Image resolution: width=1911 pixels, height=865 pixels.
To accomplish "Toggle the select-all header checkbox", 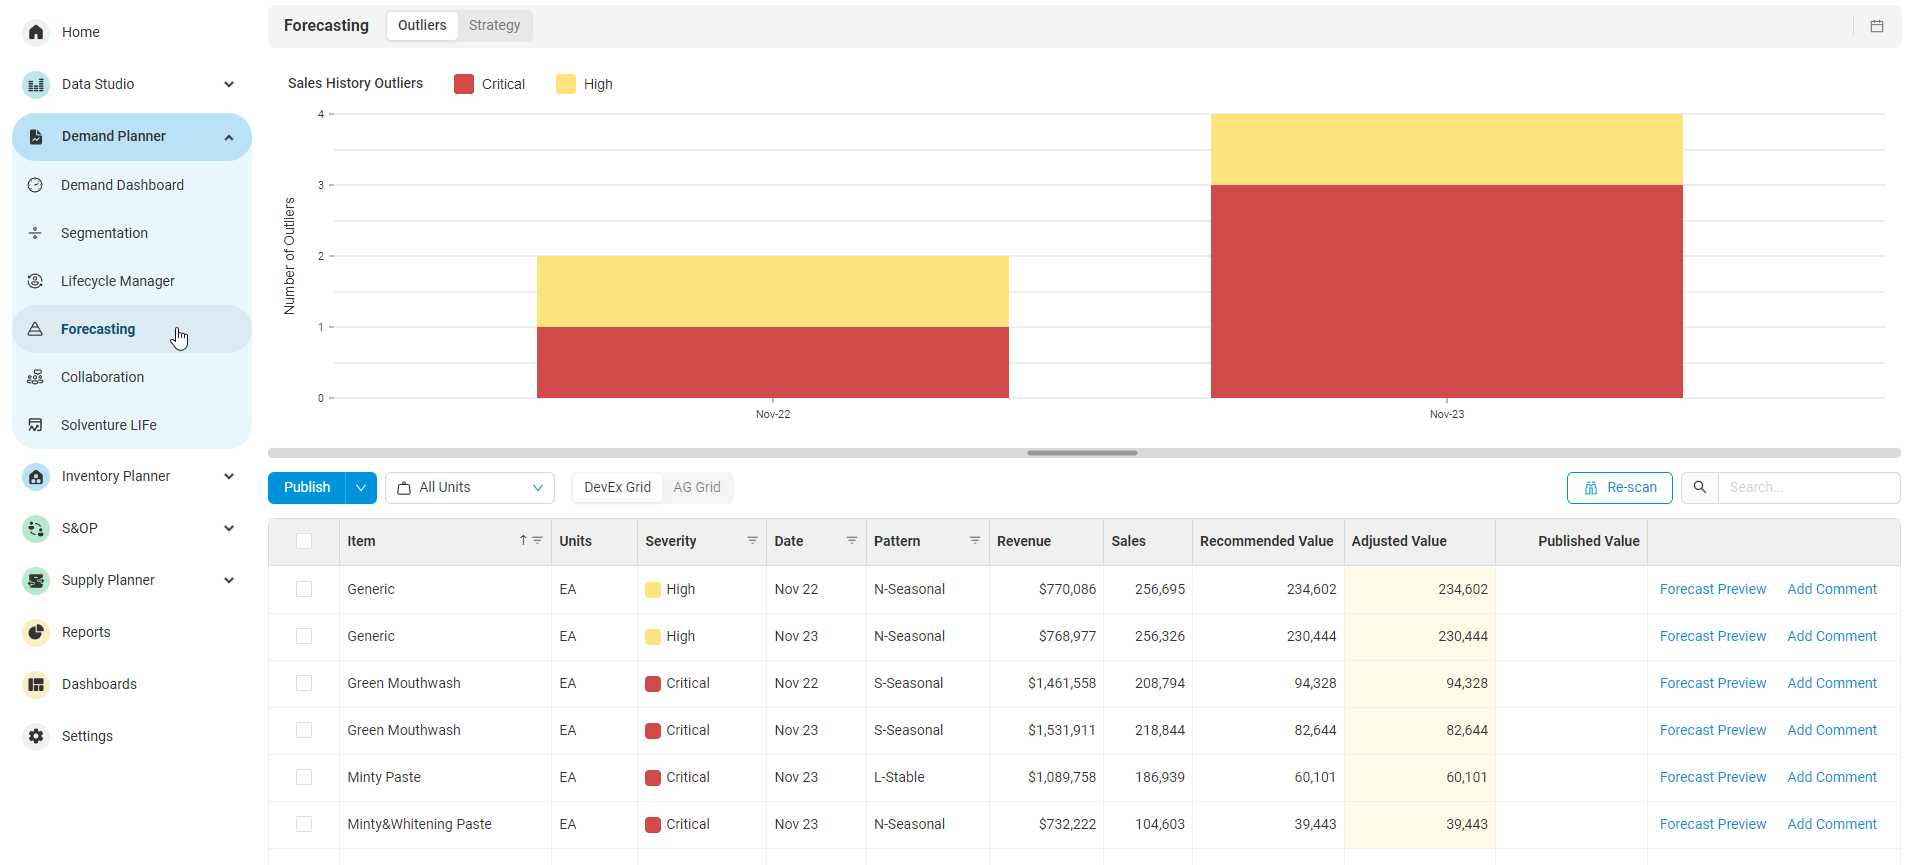I will tap(304, 541).
